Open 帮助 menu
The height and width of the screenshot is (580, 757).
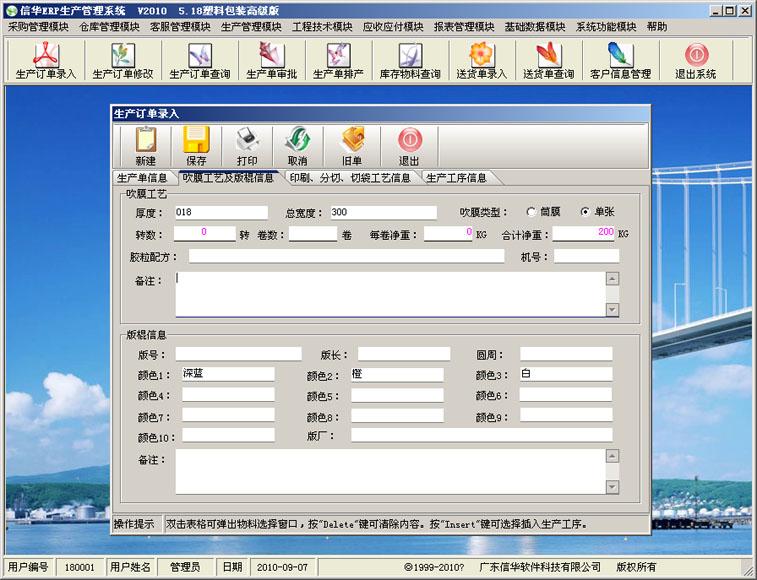point(657,27)
